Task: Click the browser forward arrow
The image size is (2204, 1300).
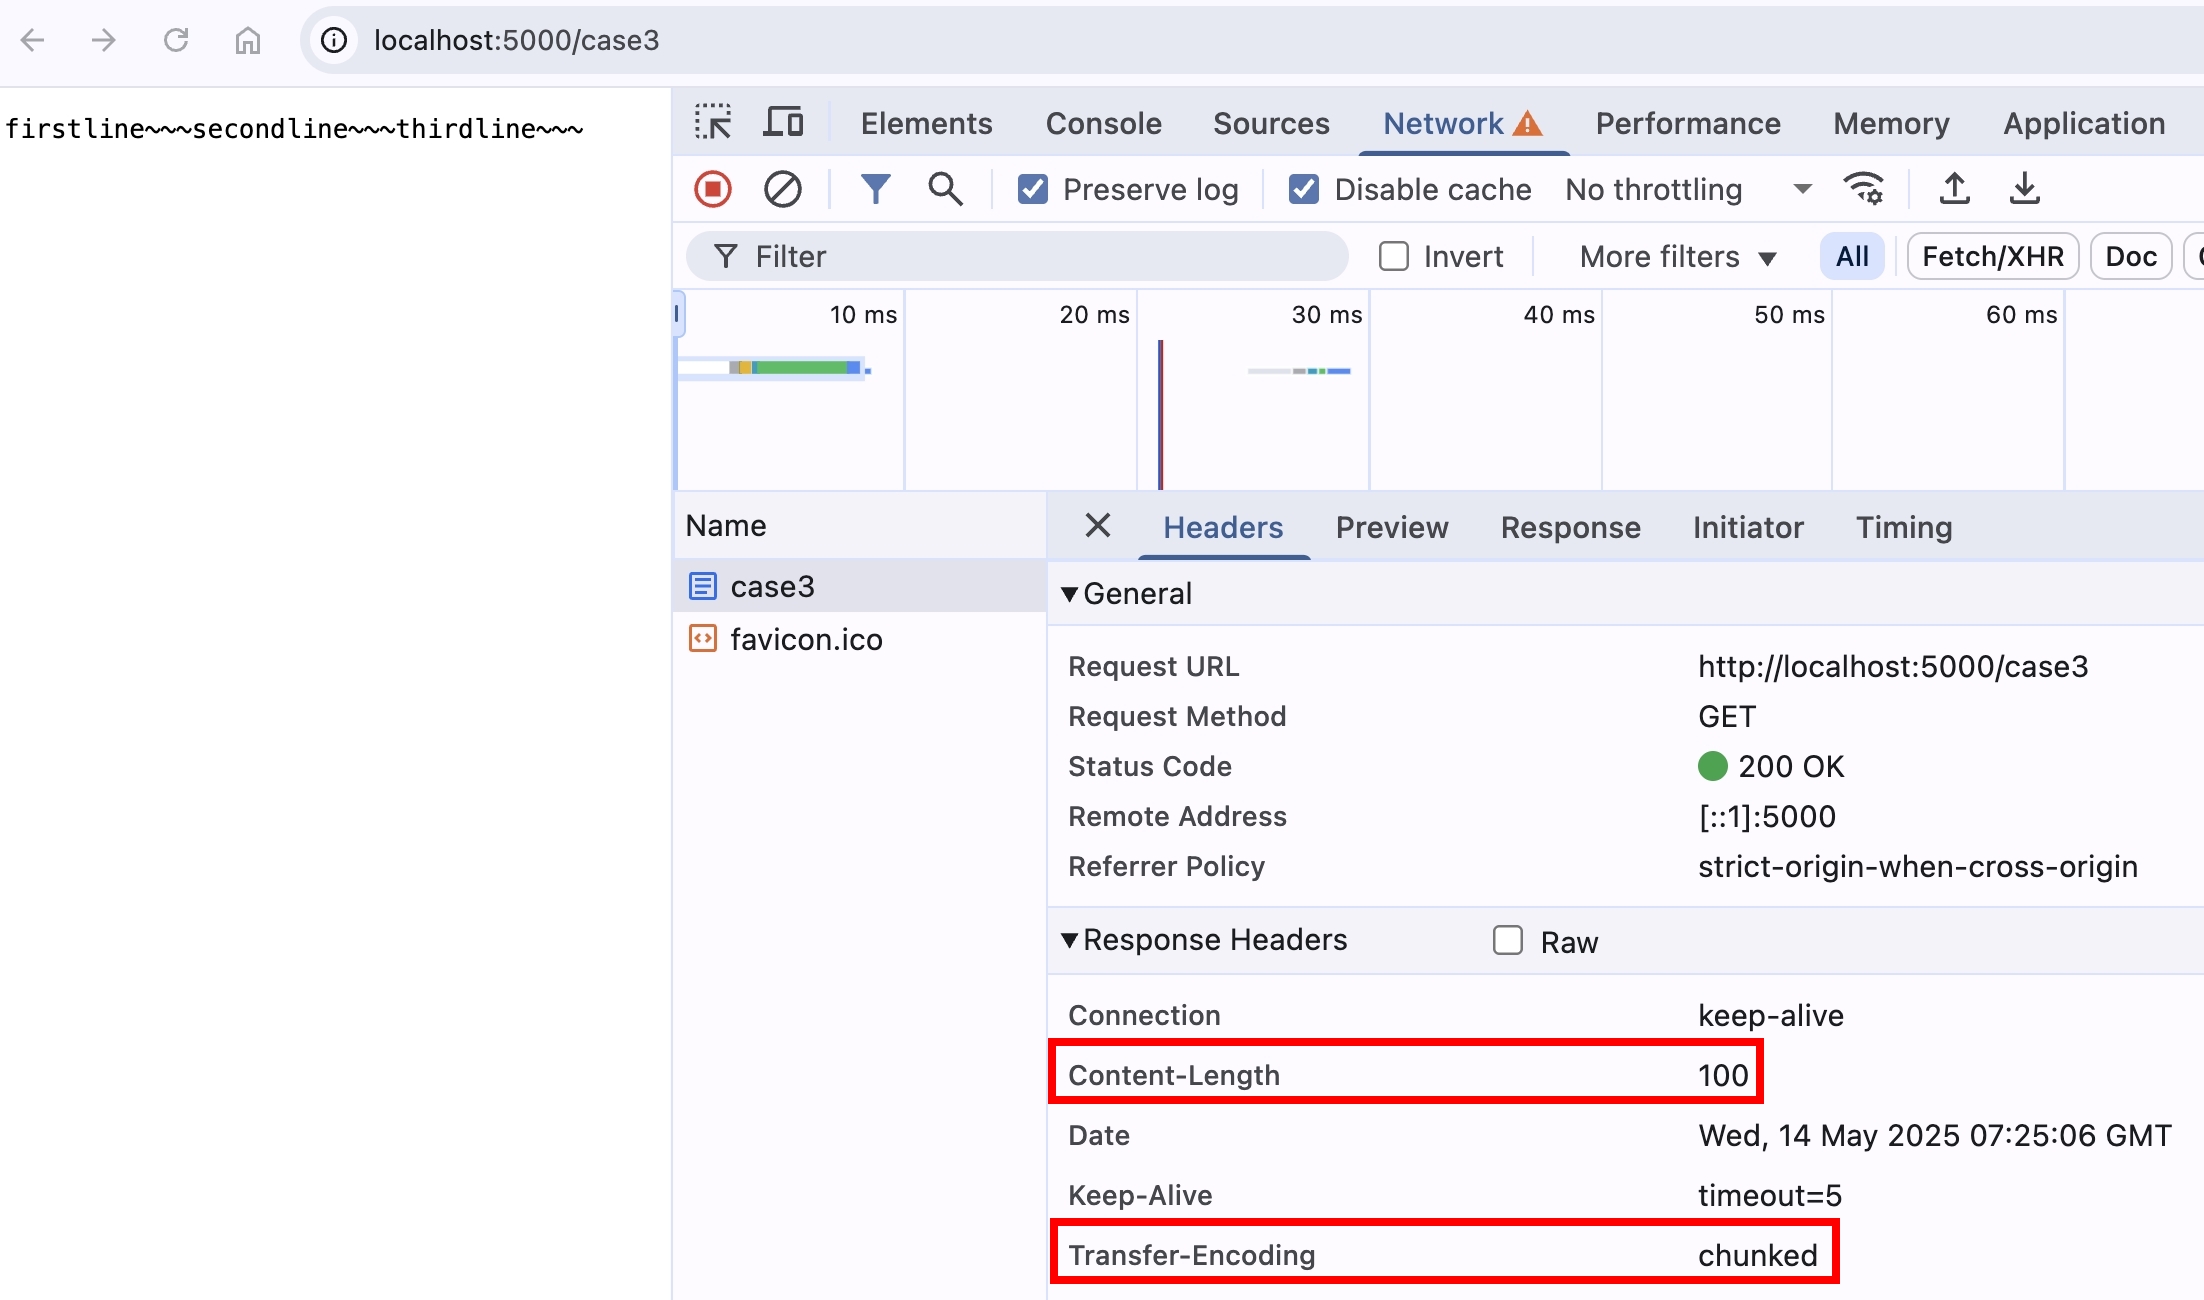Action: (103, 40)
